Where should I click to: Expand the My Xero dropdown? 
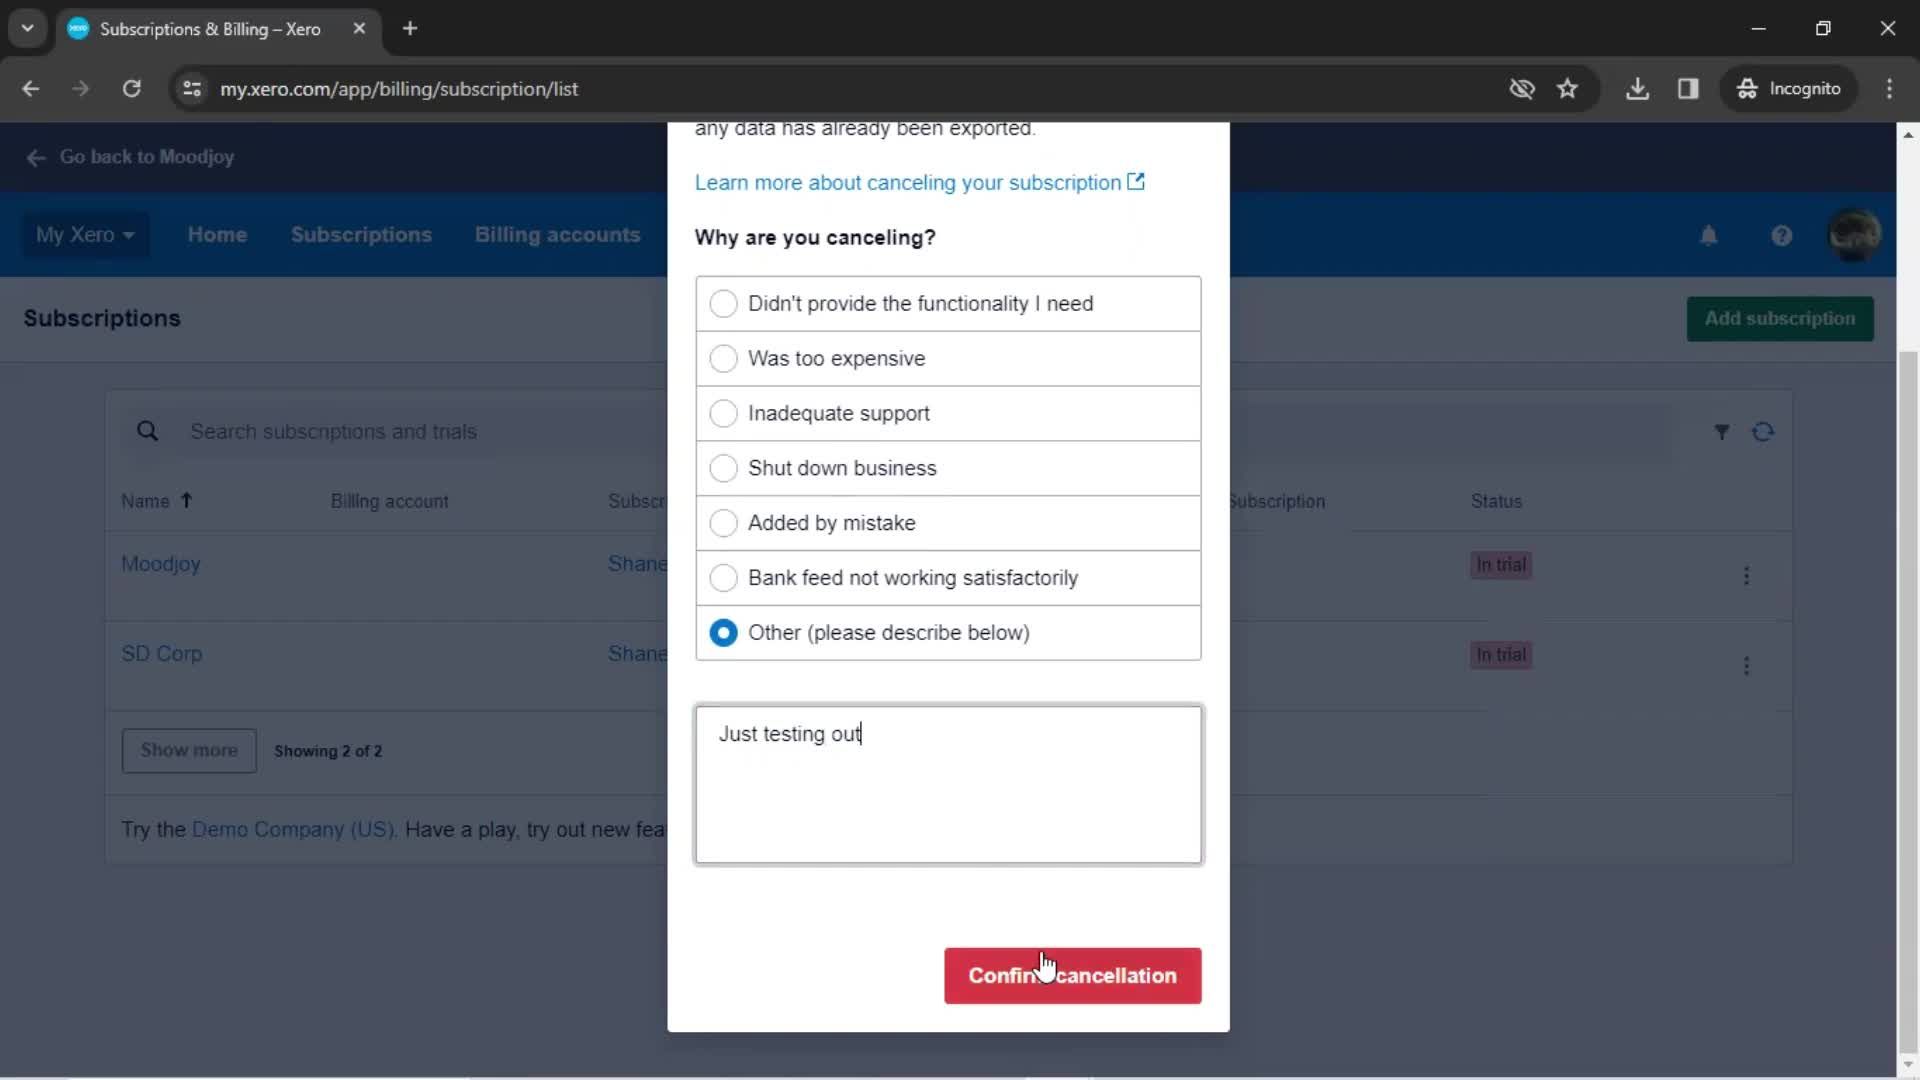(85, 235)
